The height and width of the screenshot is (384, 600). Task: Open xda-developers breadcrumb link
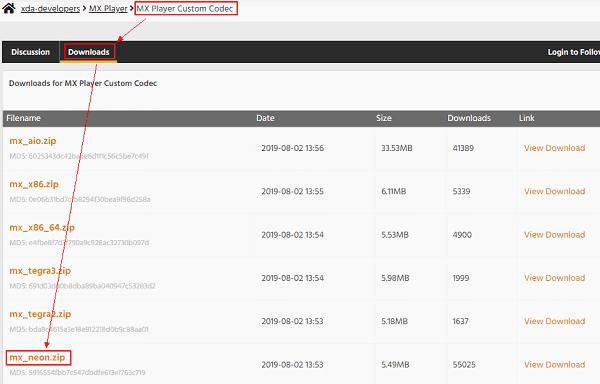point(50,8)
